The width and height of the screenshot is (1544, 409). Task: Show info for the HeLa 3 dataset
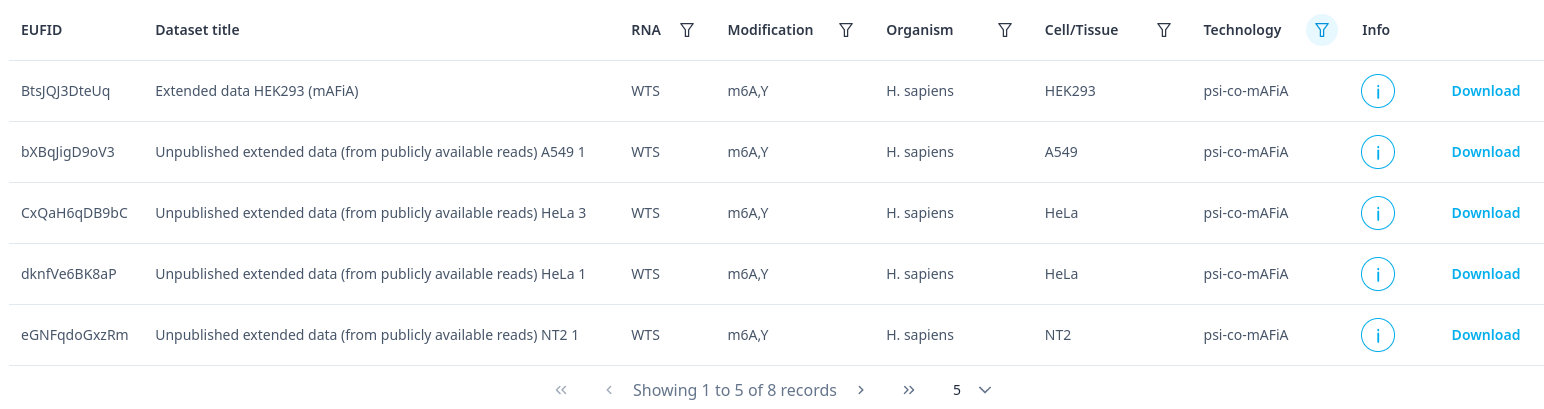tap(1377, 214)
